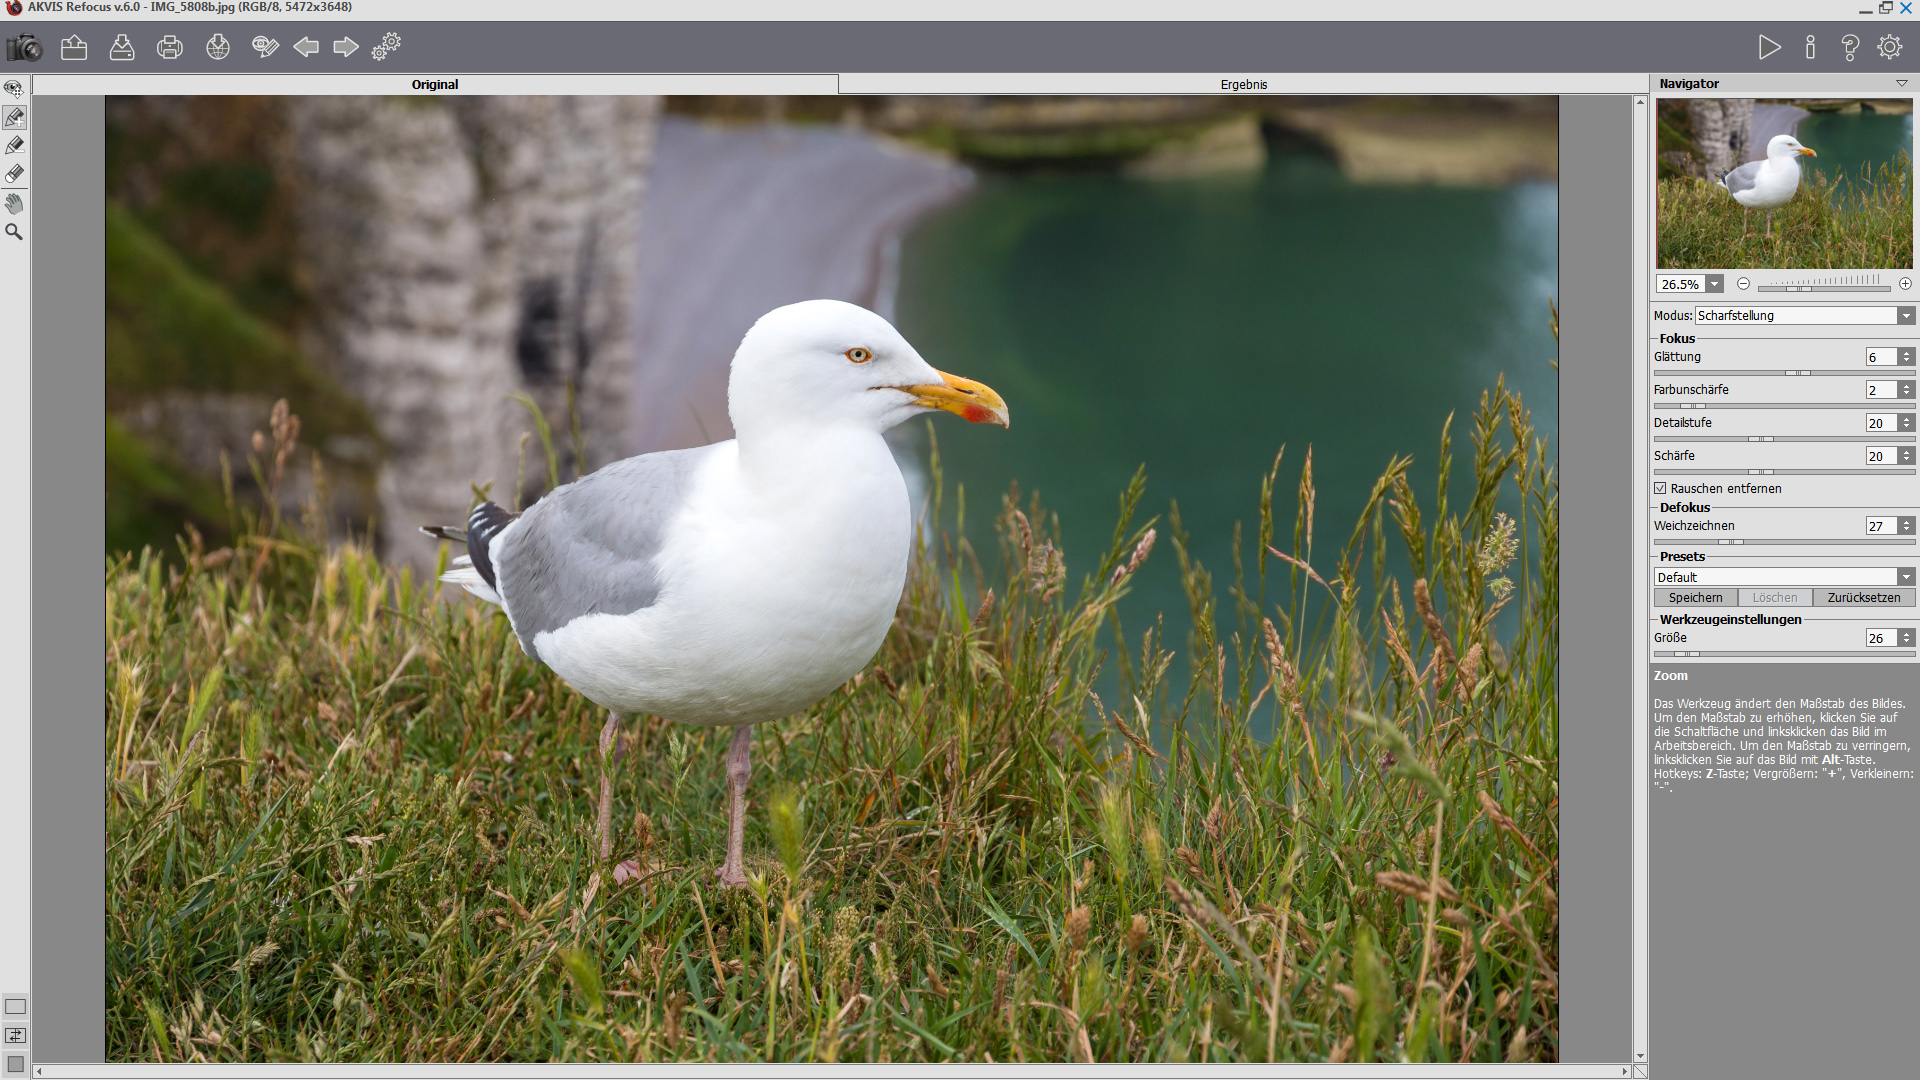This screenshot has width=1920, height=1080.
Task: Click the Zurücksetzen button
Action: pos(1864,598)
